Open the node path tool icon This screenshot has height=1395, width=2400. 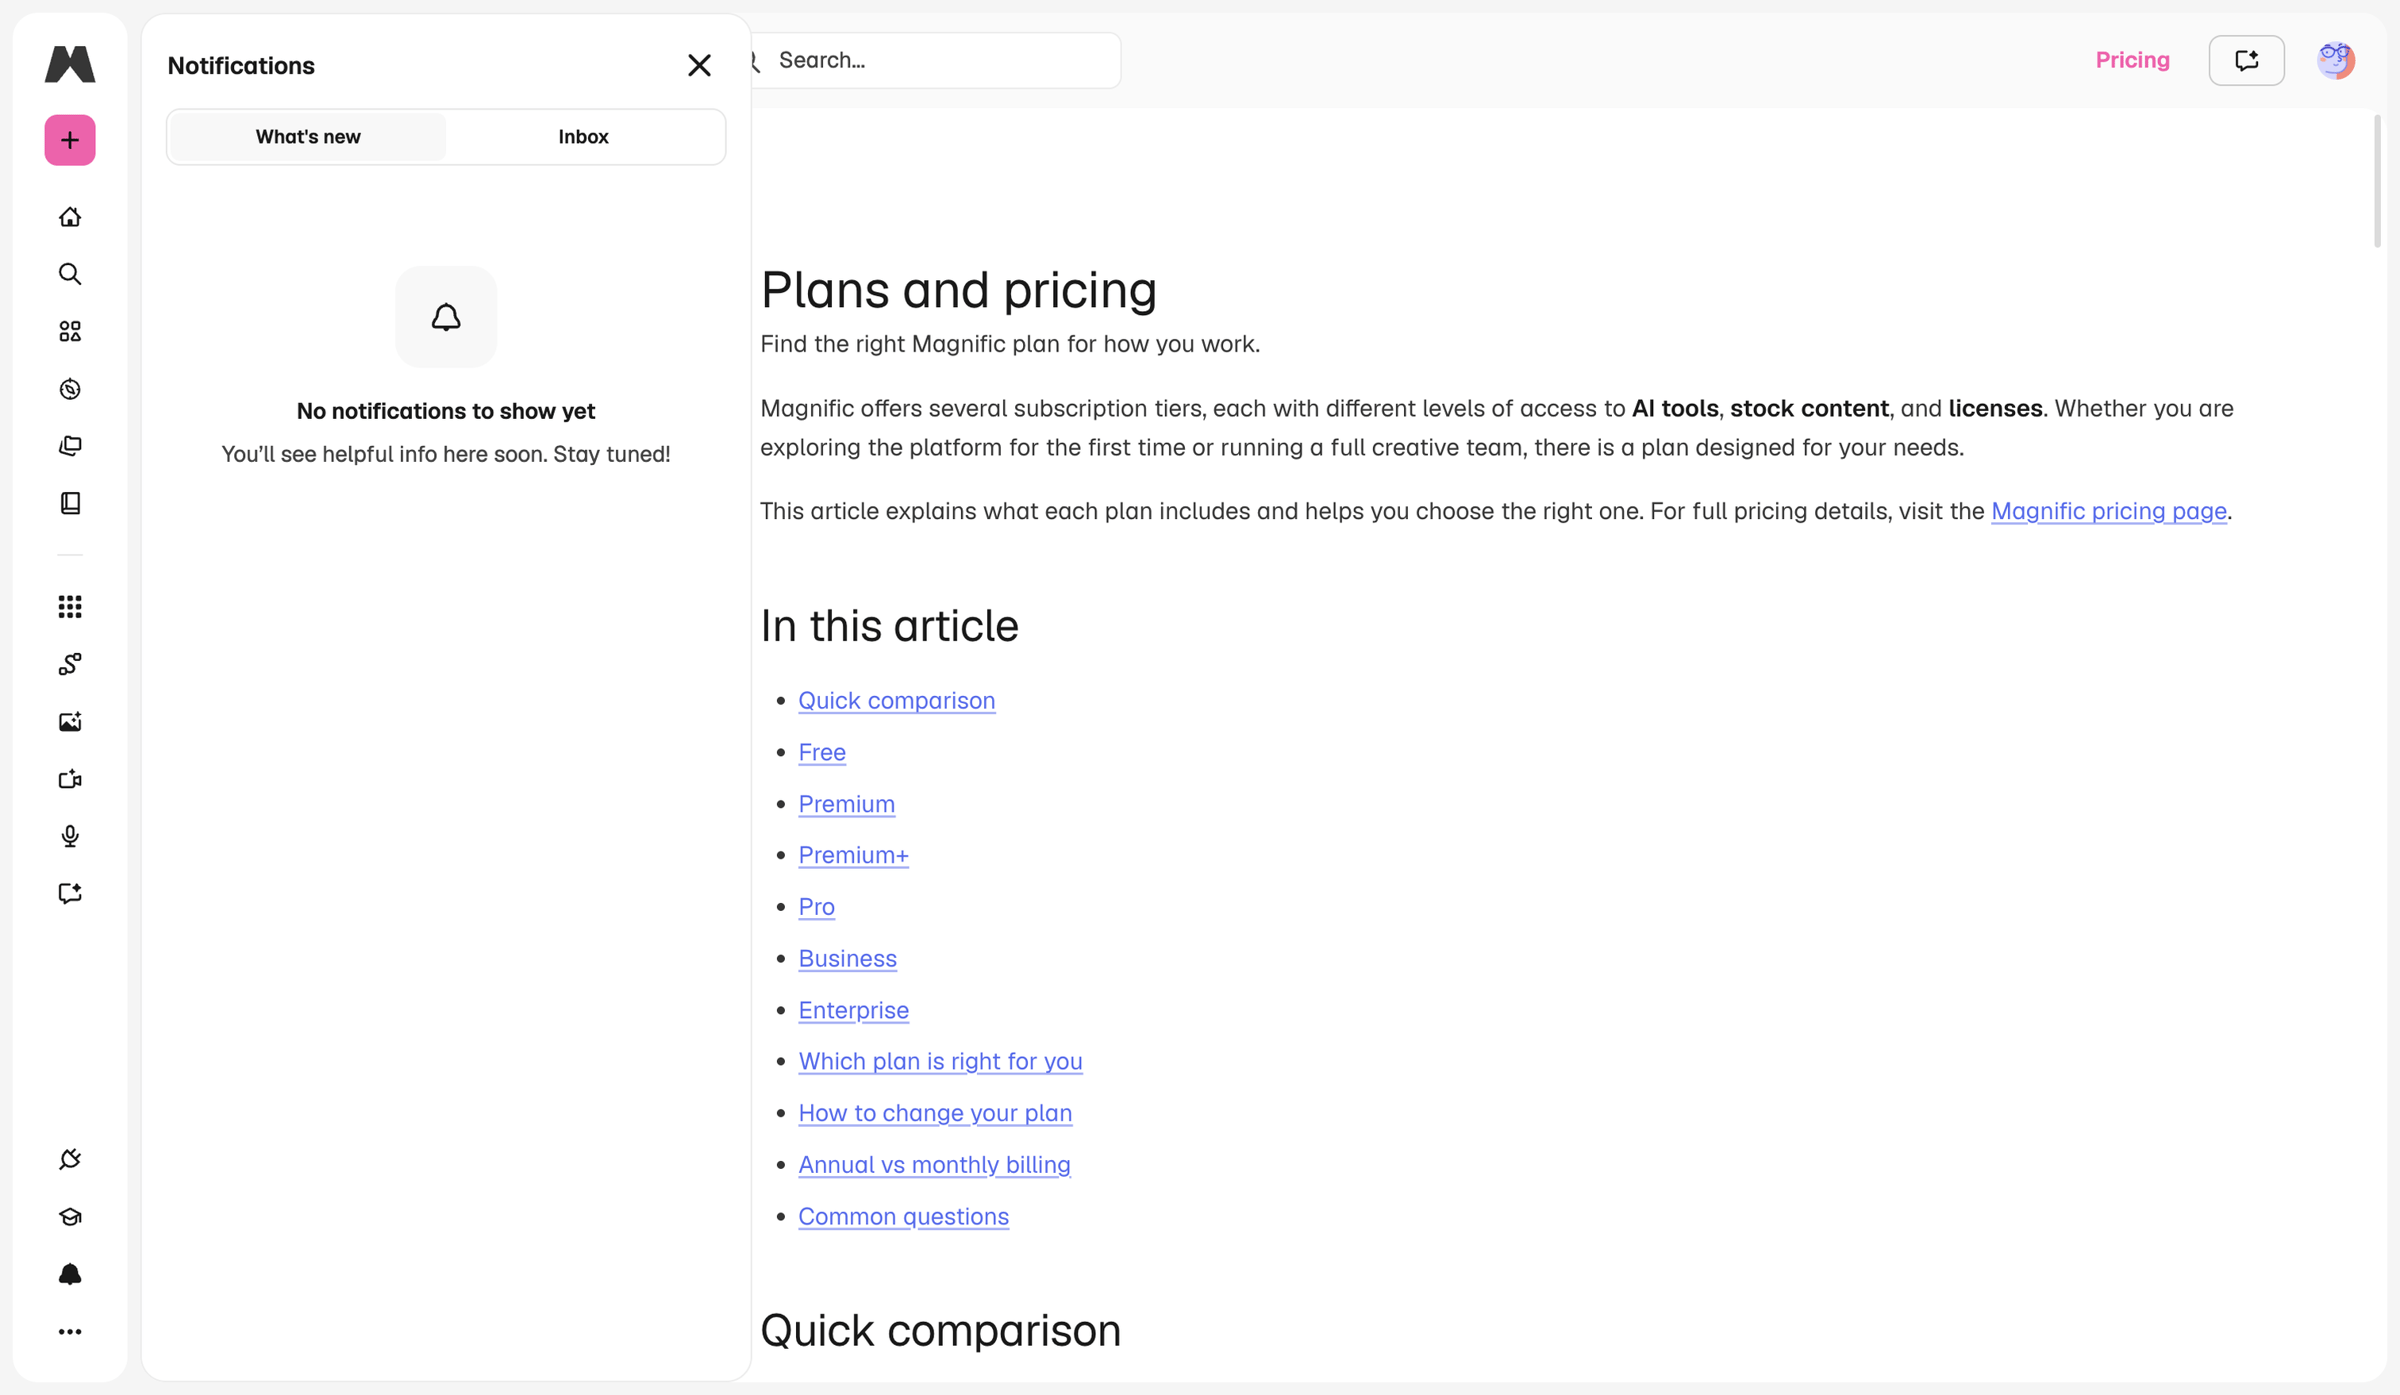click(x=70, y=664)
